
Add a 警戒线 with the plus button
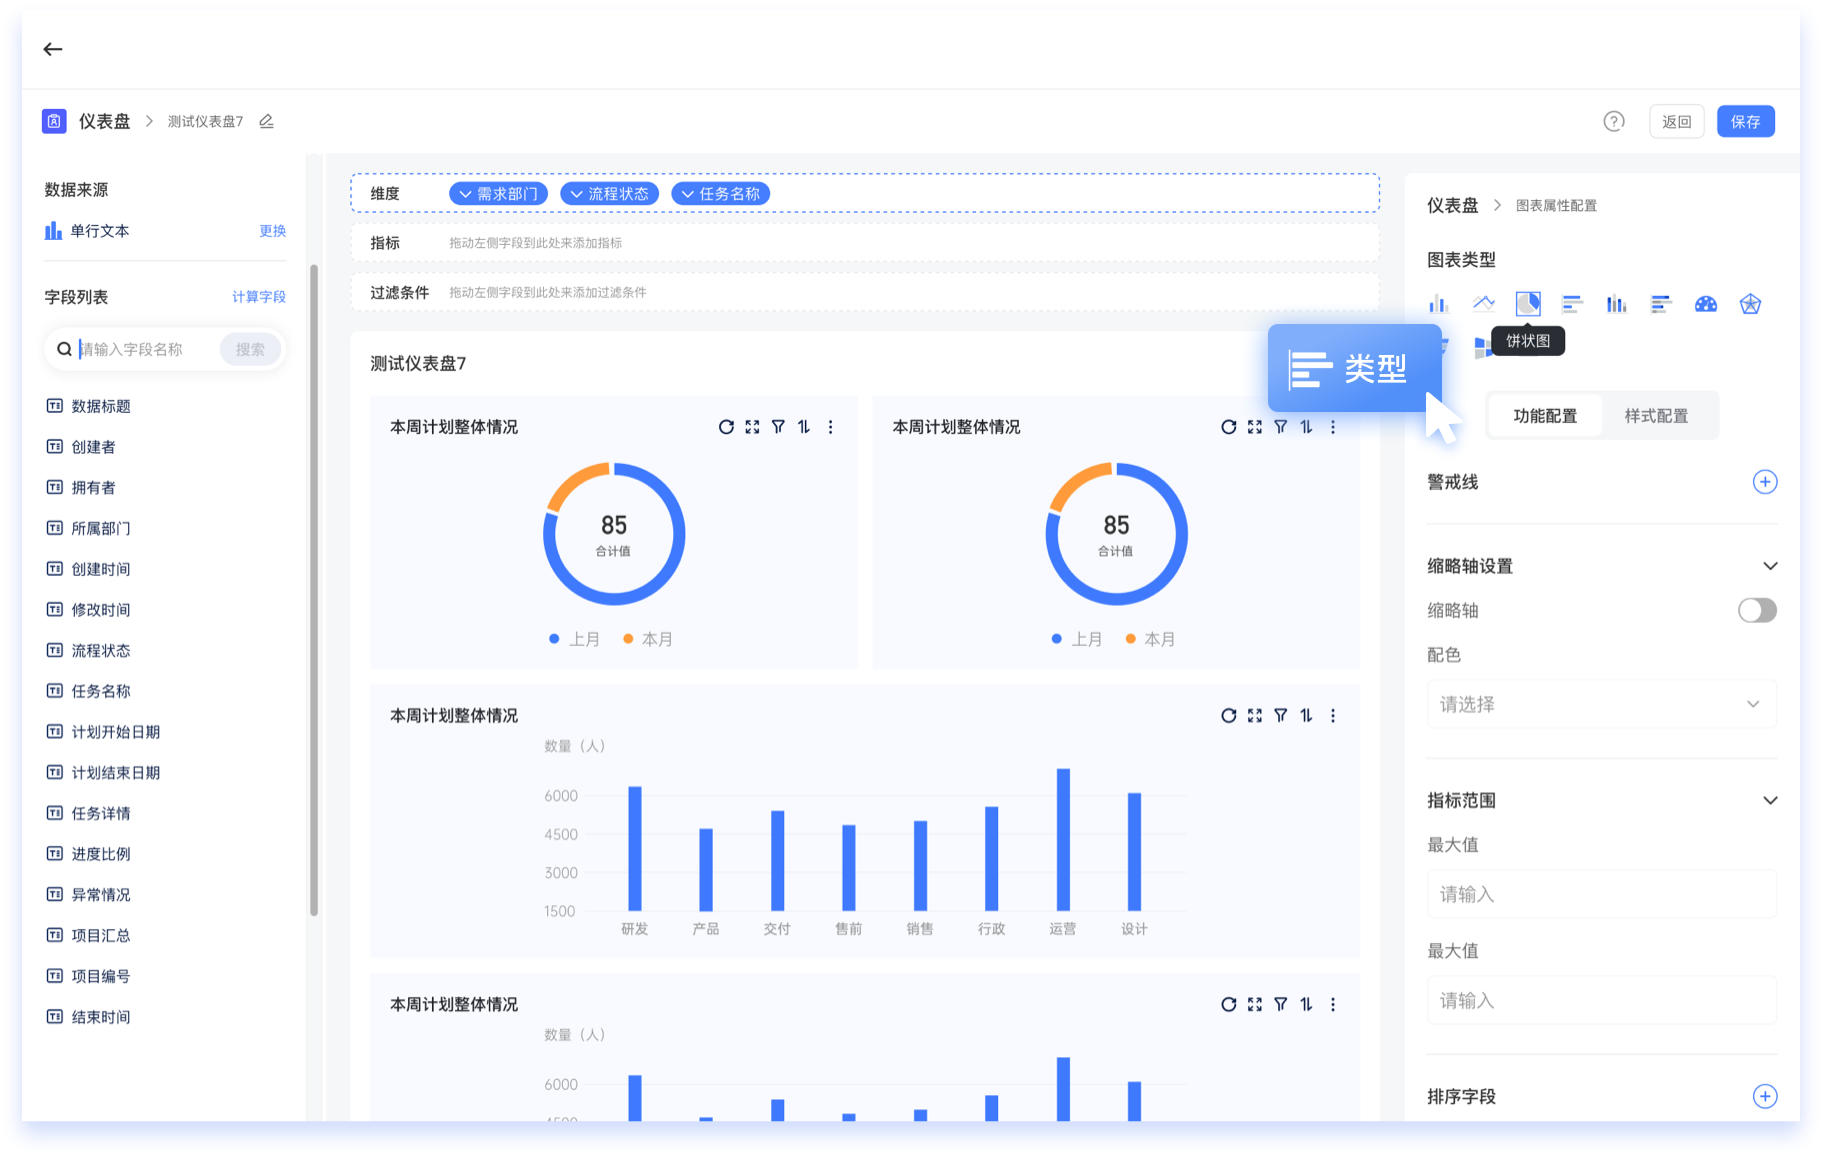coord(1765,482)
